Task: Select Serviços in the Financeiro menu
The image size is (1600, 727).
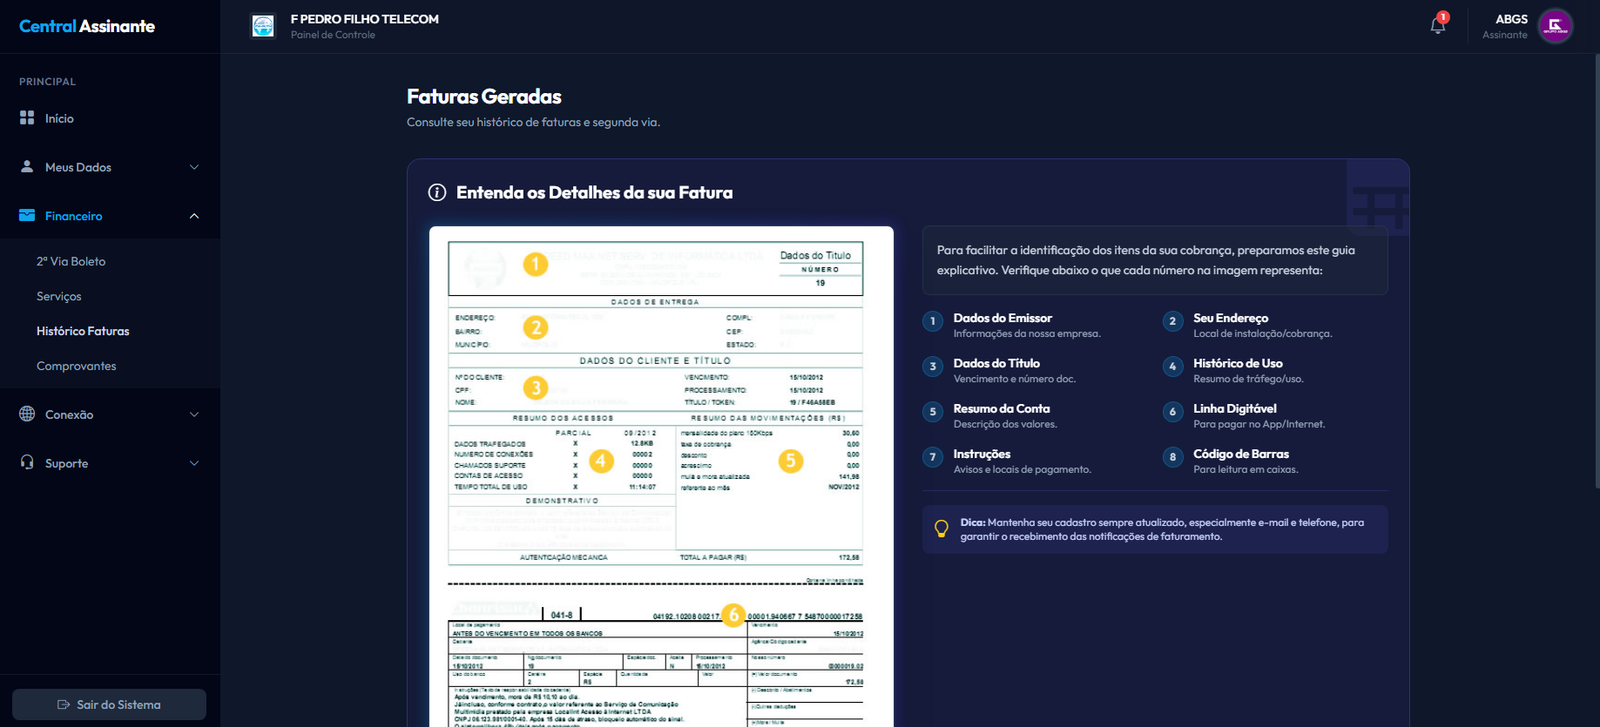Action: [x=59, y=296]
